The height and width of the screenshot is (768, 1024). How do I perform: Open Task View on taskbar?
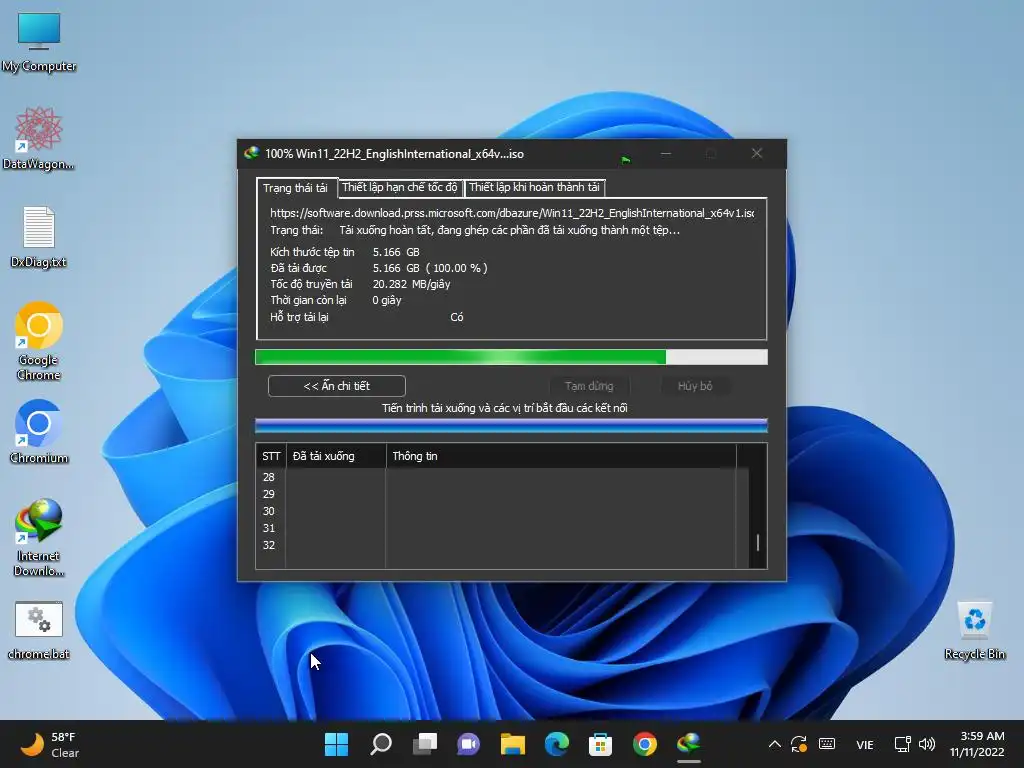click(425, 744)
